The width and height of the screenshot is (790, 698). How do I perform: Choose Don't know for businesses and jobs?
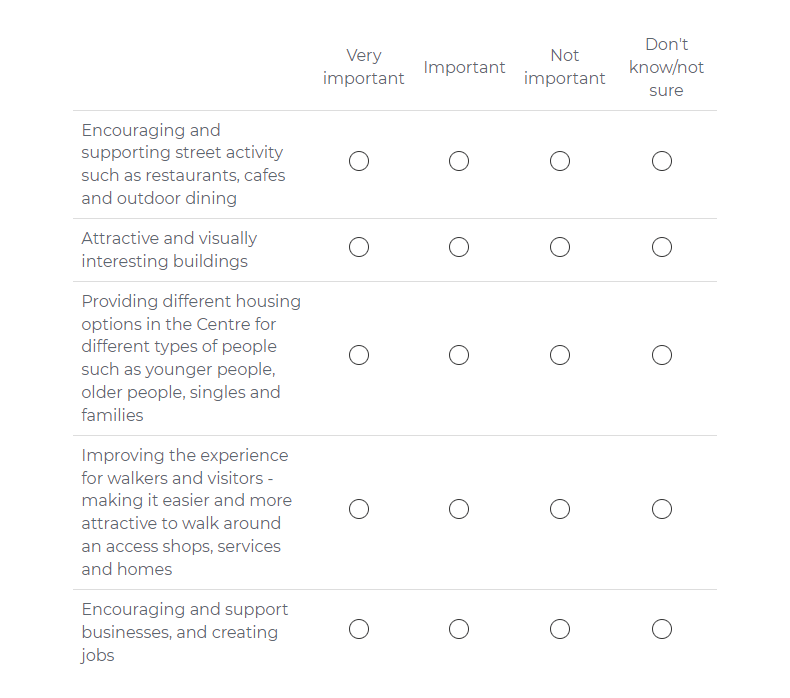coord(661,629)
